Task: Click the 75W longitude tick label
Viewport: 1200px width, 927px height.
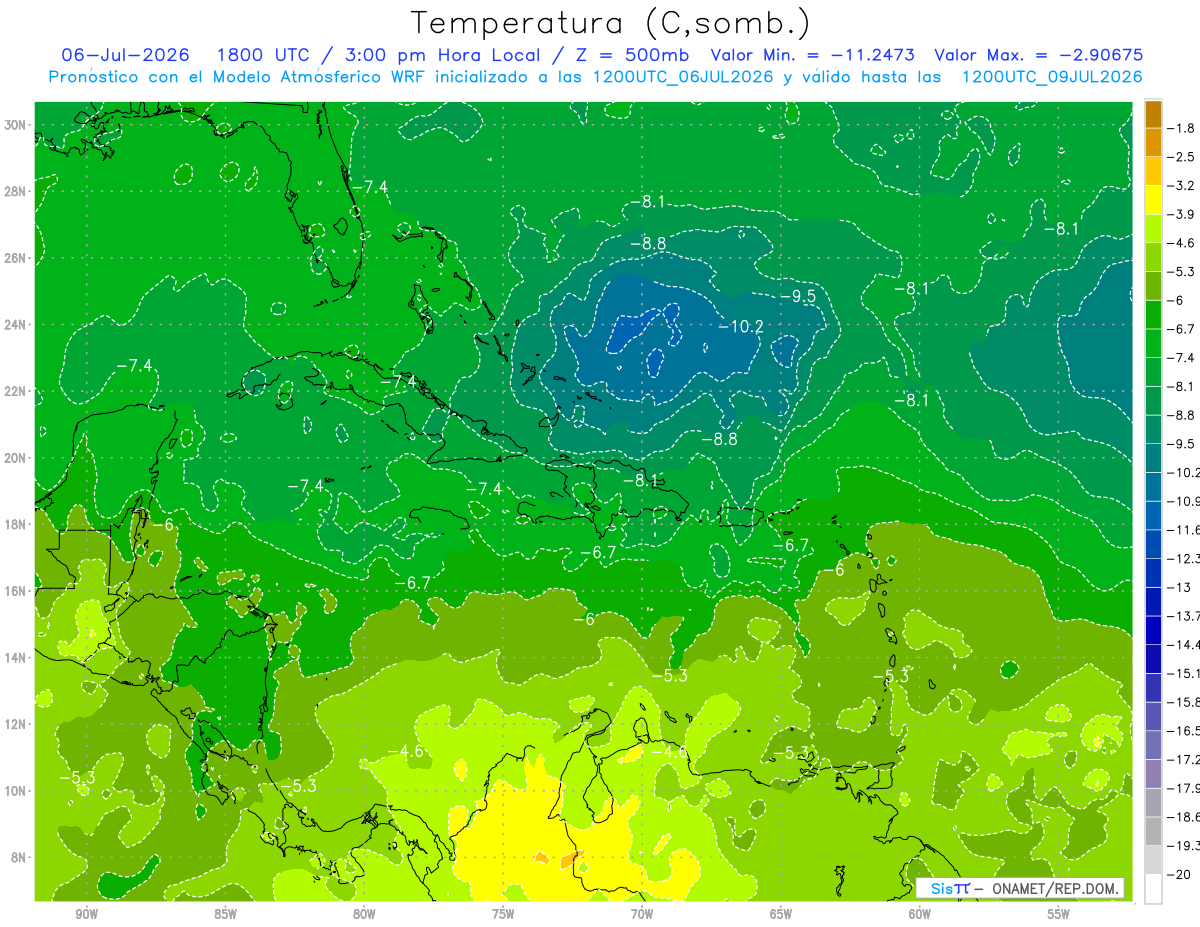Action: pyautogui.click(x=503, y=913)
